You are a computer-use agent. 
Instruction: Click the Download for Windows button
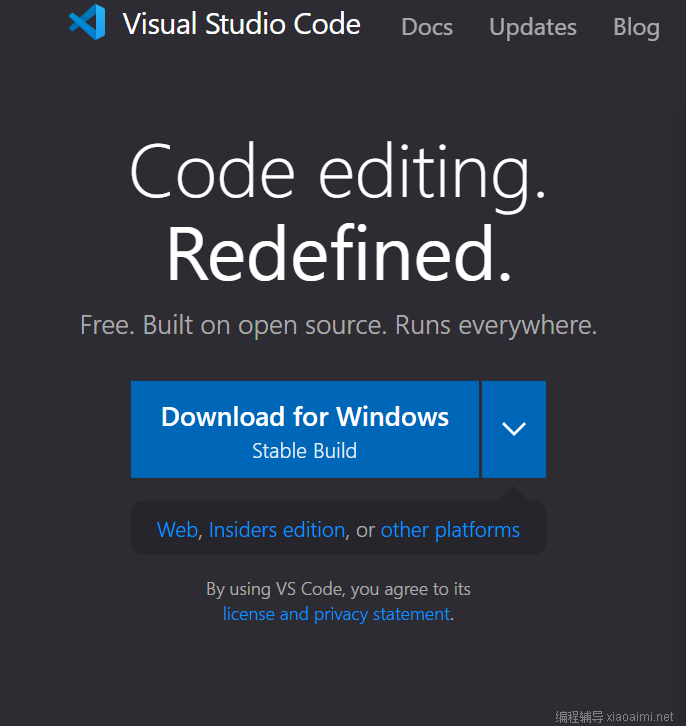point(305,429)
